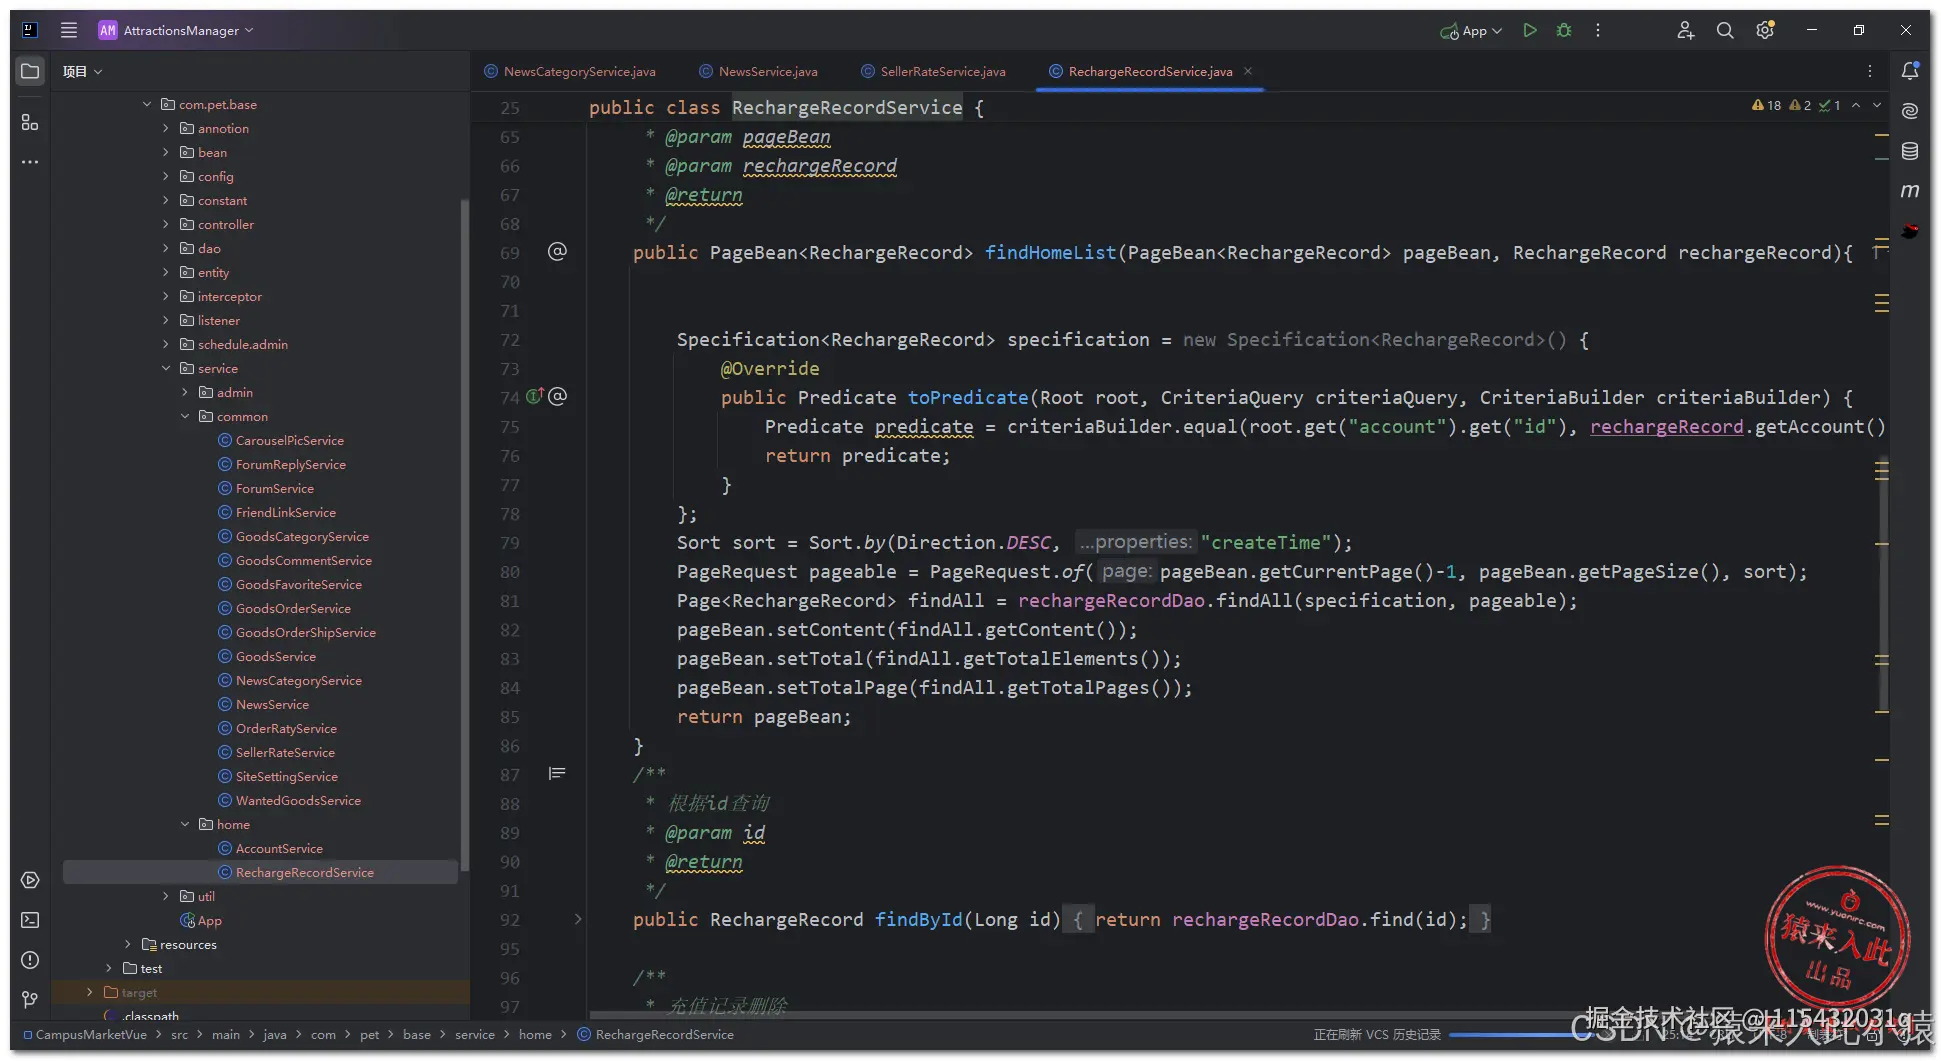Image resolution: width=1941 pixels, height=1061 pixels.
Task: Run the App configuration
Action: (x=1529, y=30)
